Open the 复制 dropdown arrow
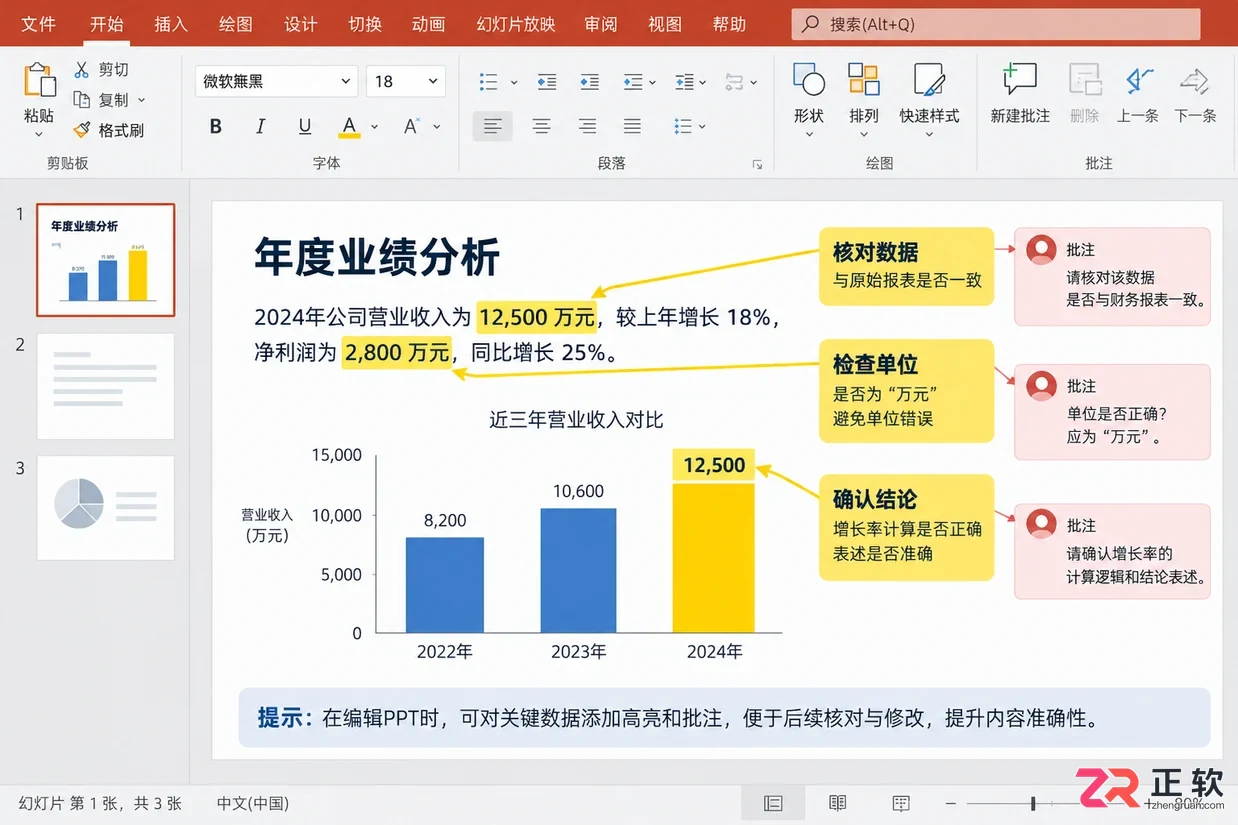This screenshot has width=1238, height=825. 141,100
